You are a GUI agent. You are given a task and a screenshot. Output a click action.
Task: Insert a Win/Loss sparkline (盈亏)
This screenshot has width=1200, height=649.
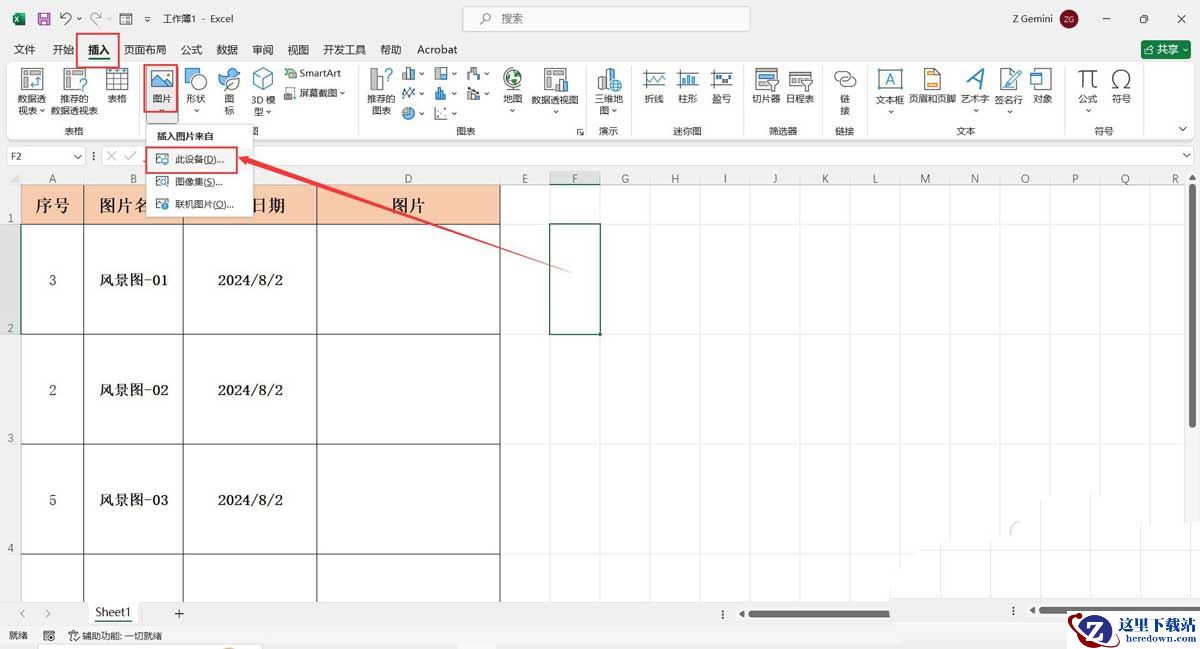[x=721, y=87]
